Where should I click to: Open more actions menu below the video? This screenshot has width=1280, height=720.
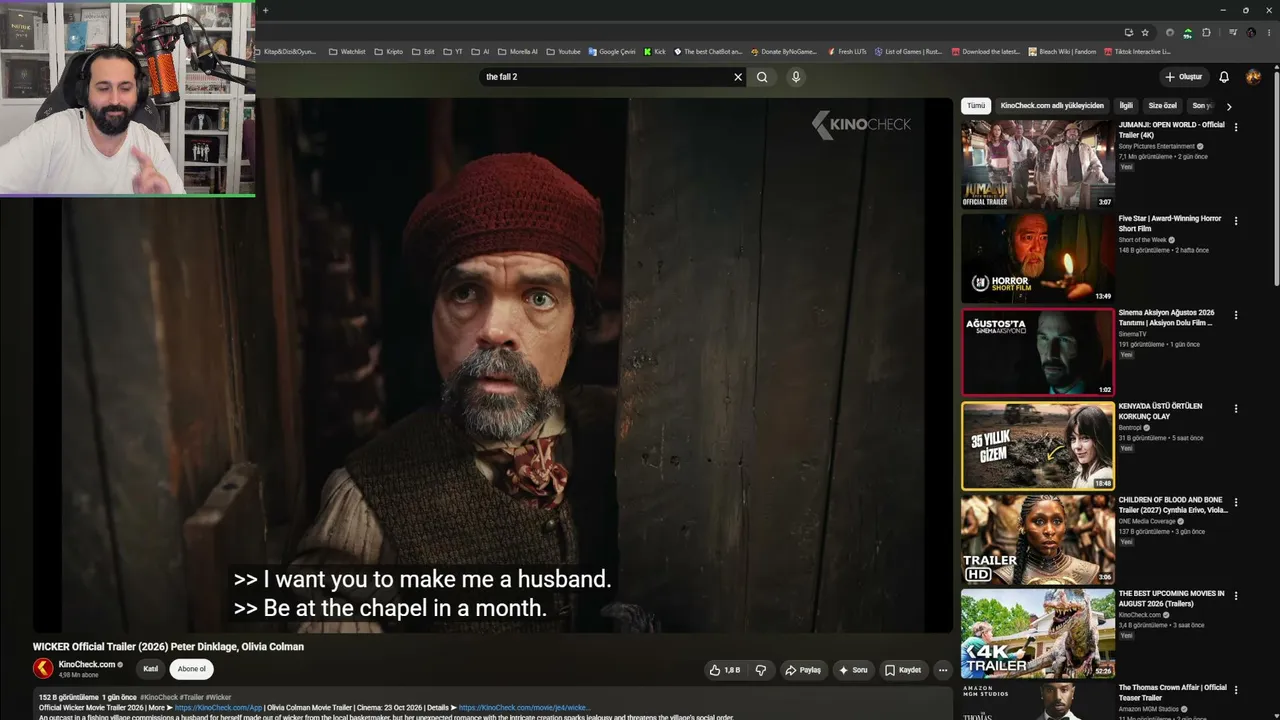pos(942,670)
